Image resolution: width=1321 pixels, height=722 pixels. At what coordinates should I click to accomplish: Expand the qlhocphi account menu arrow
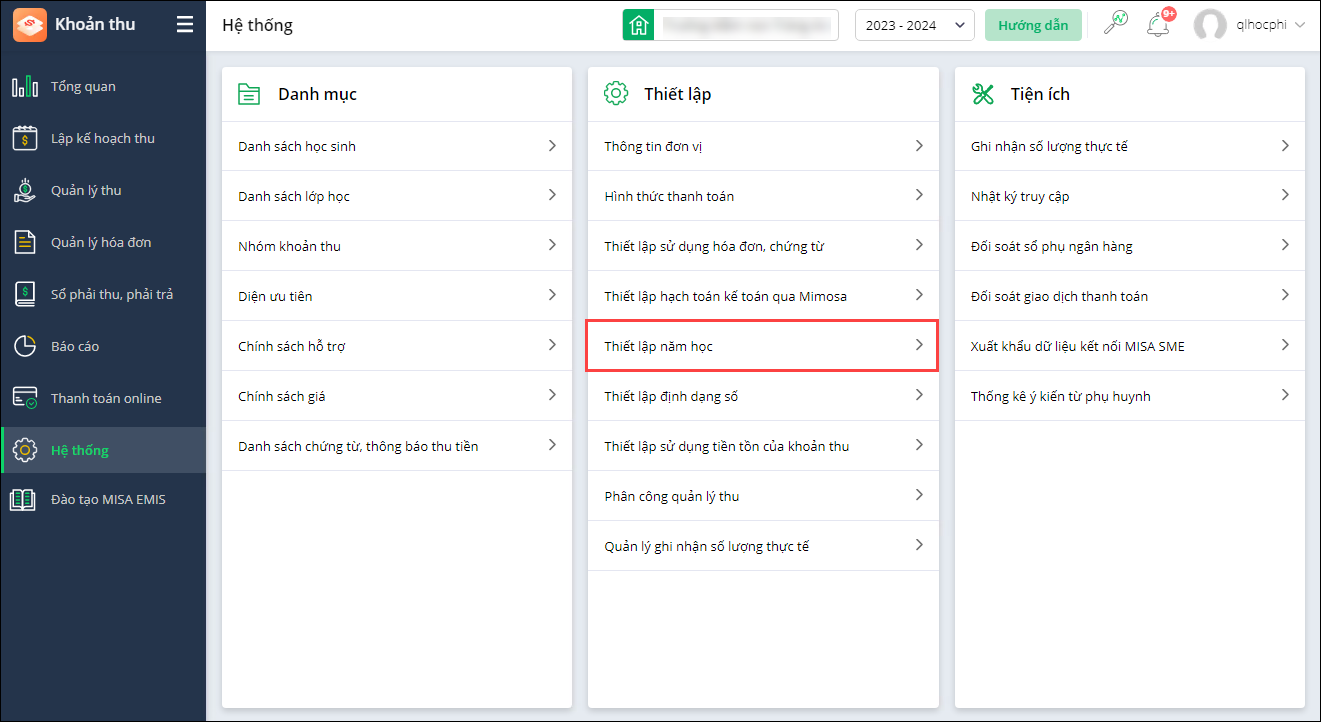(x=1300, y=25)
